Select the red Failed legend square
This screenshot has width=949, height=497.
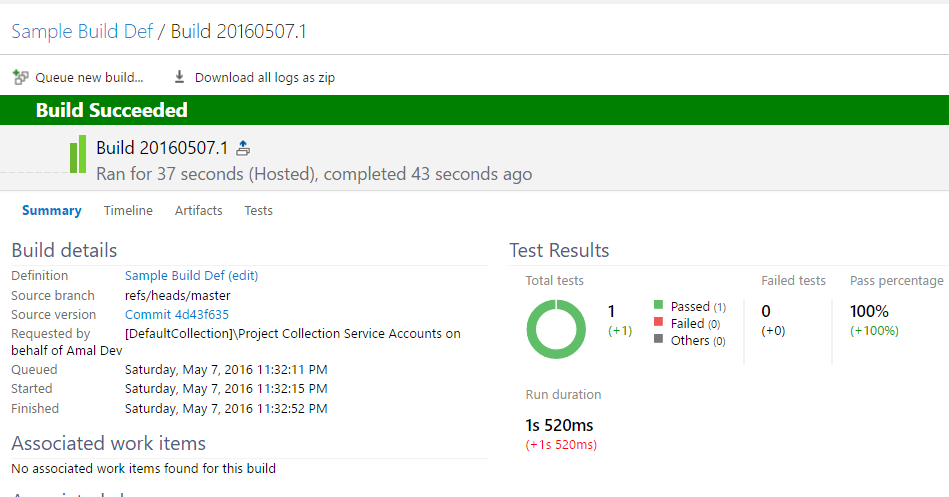(658, 322)
